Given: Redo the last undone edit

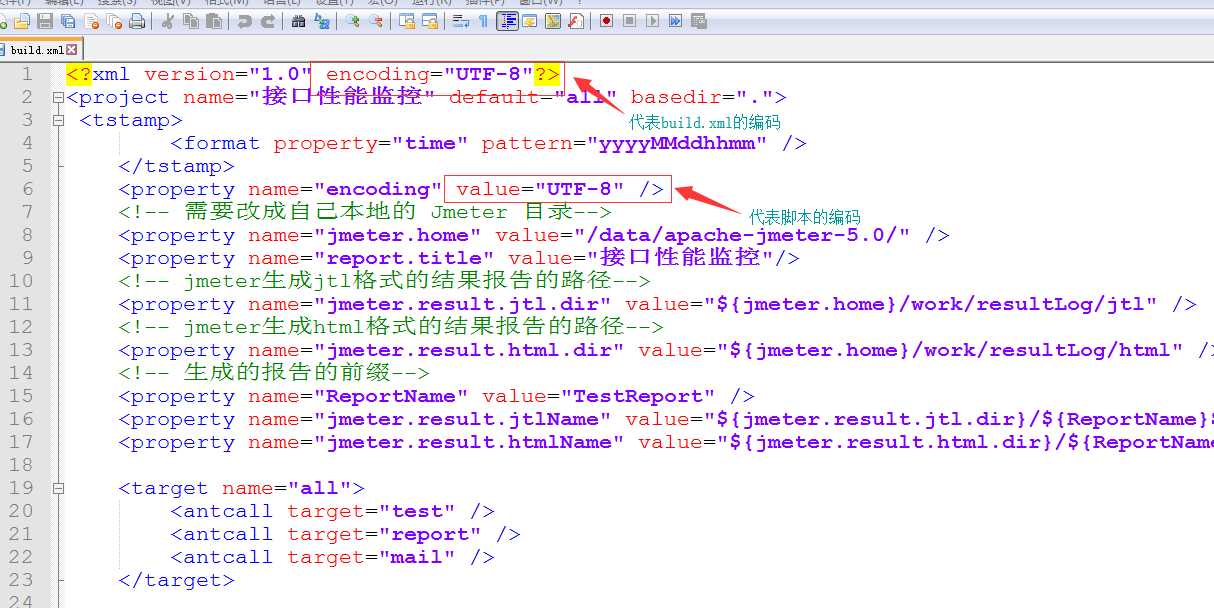Looking at the screenshot, I should (267, 21).
